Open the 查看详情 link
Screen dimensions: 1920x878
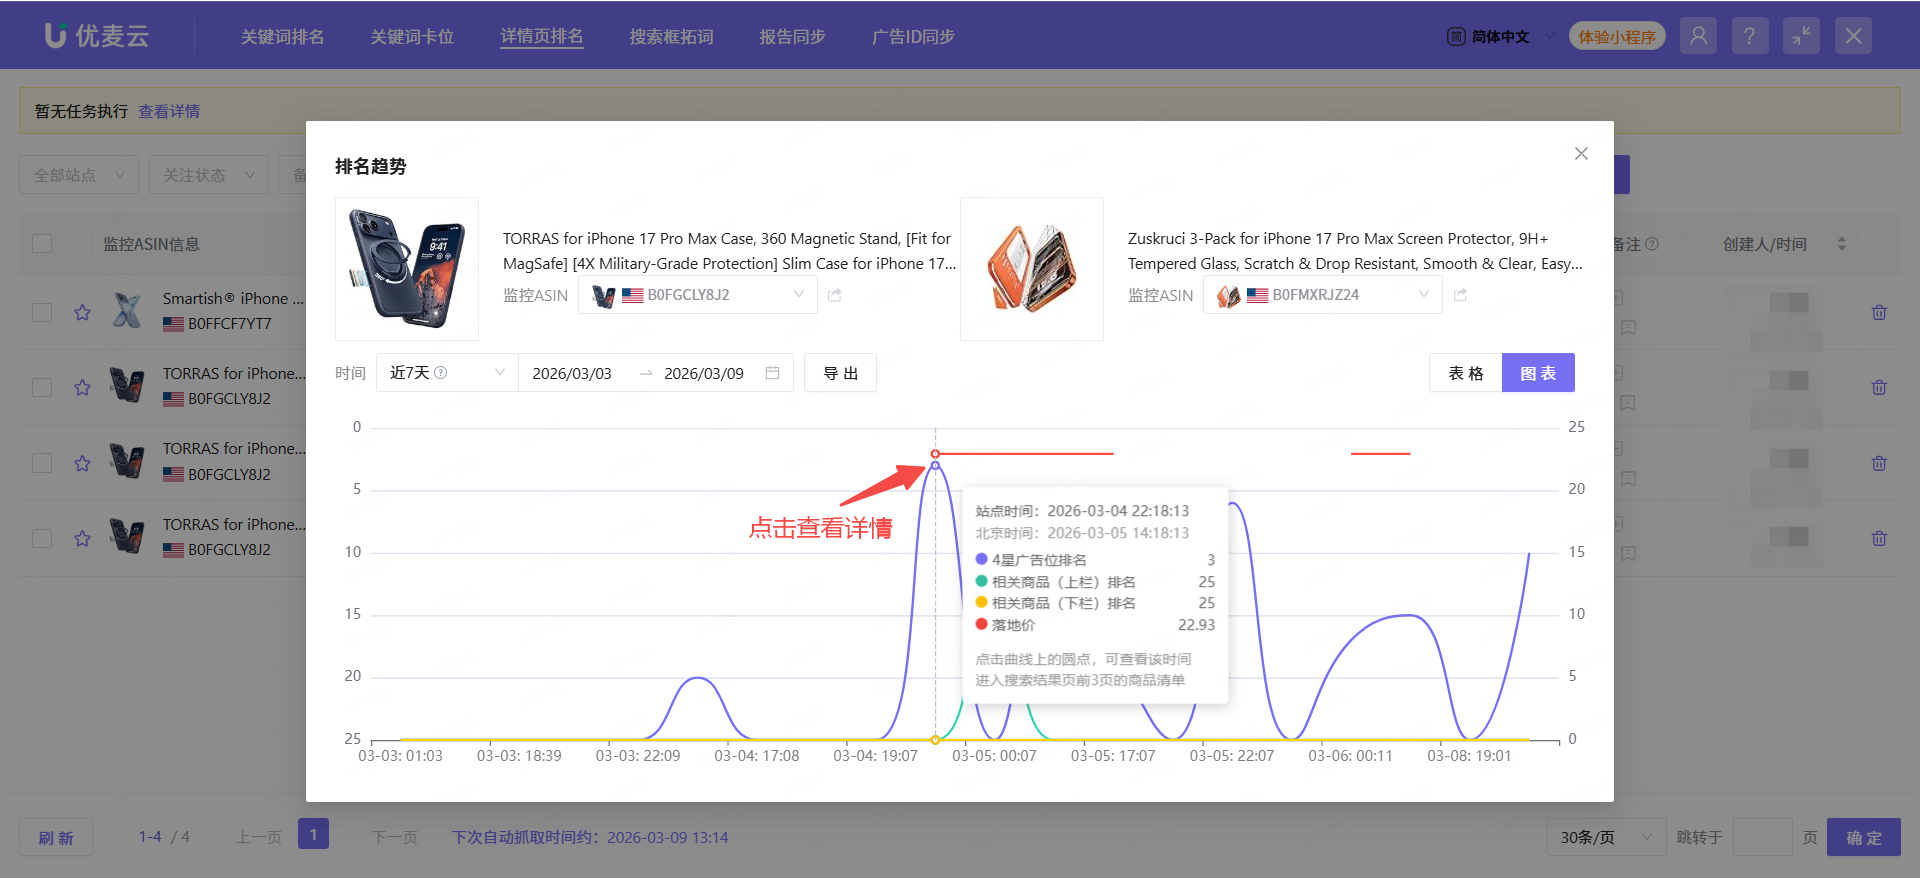click(x=169, y=111)
